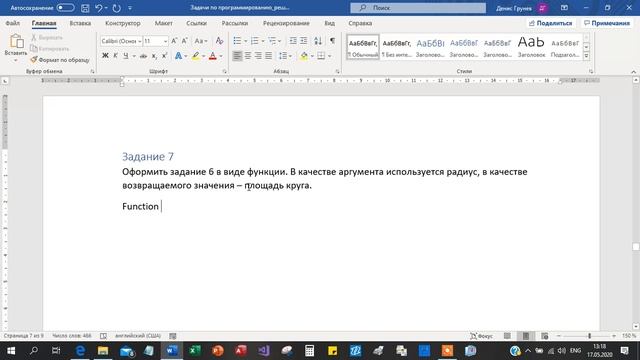The width and height of the screenshot is (640, 360).
Task: Click the Поделиться button
Action: [x=550, y=23]
